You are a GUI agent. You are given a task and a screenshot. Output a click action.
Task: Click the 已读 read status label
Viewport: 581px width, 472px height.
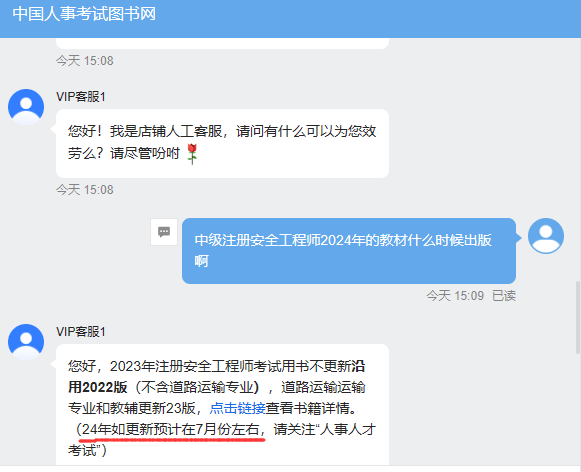tap(504, 296)
